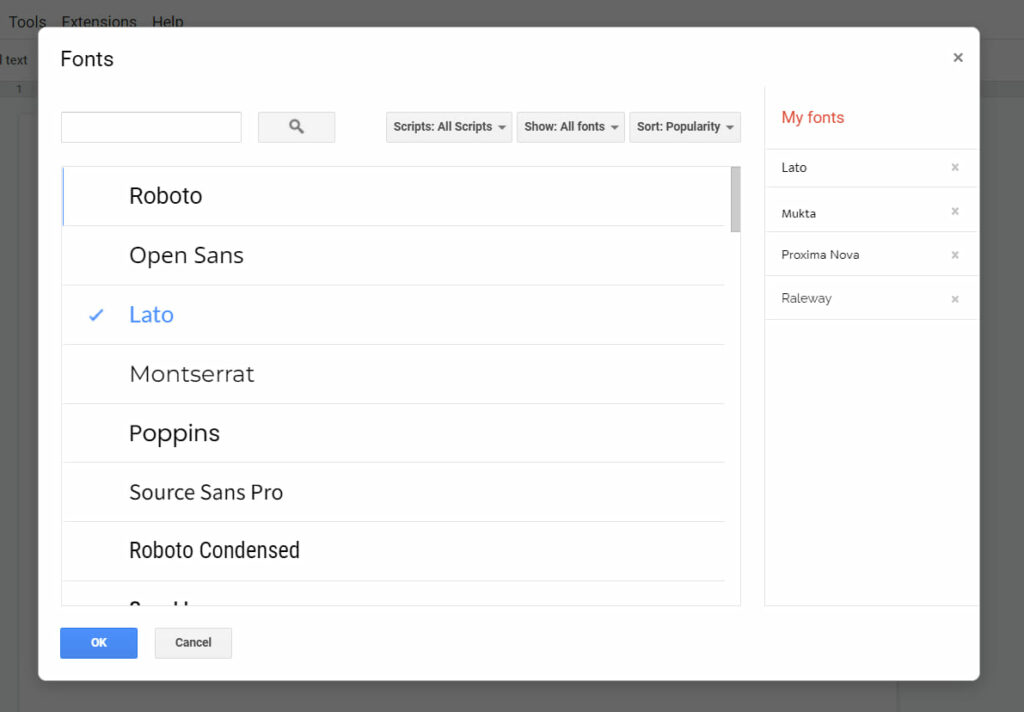The width and height of the screenshot is (1024, 712).
Task: Close the Fonts dialog with X
Action: pos(958,57)
